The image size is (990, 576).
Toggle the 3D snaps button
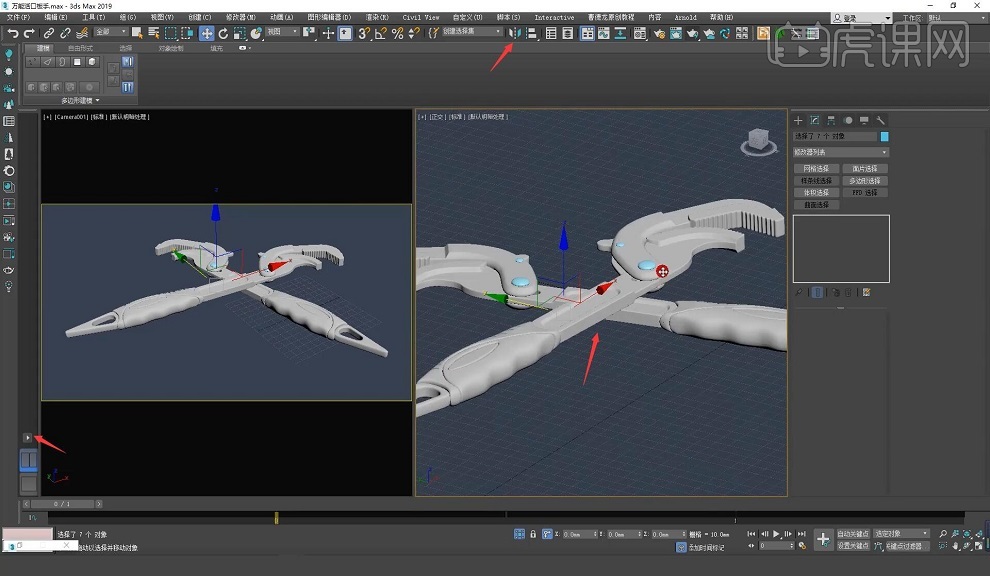click(364, 33)
